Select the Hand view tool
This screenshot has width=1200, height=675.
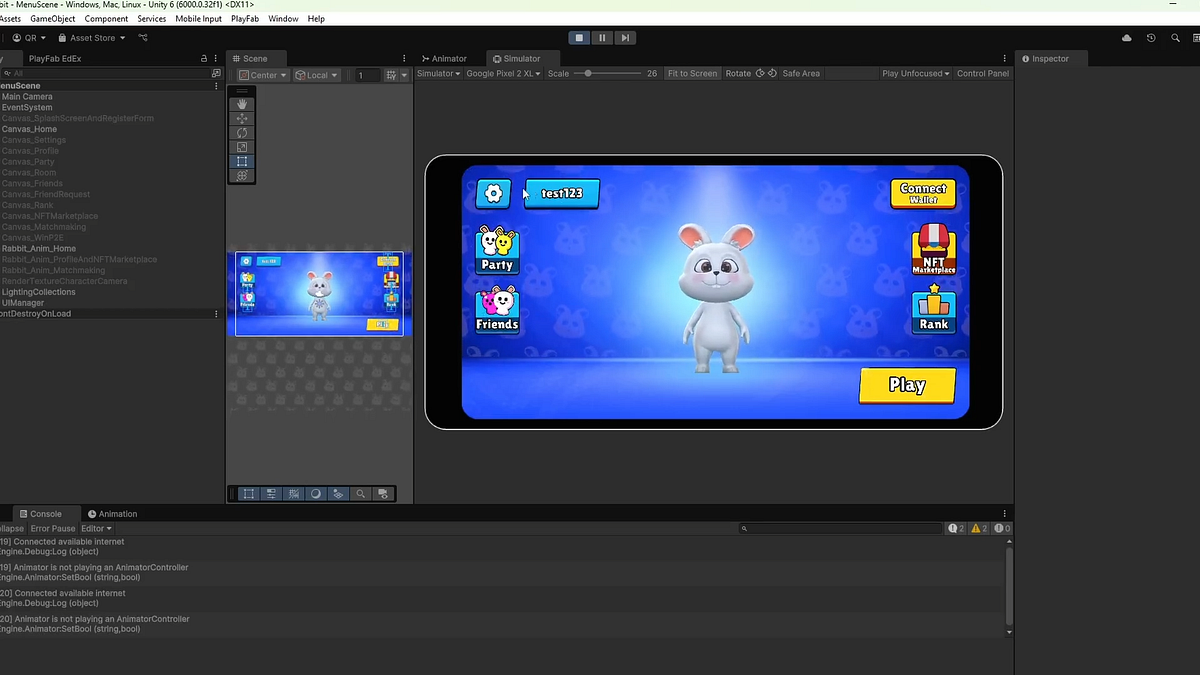coord(242,104)
